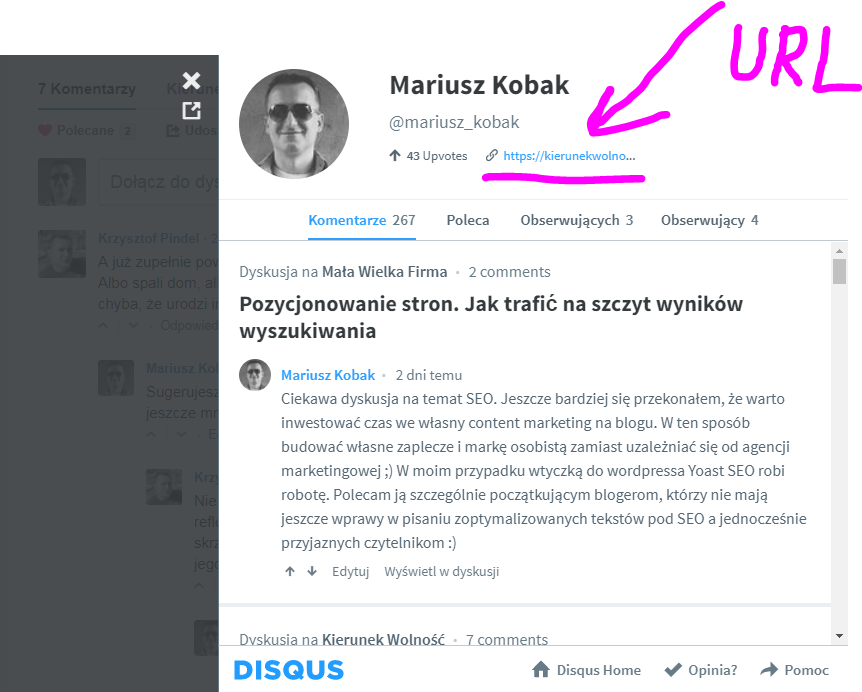Viewport: 862px width, 692px height.
Task: Click Edytuj below the SEO comment
Action: [x=351, y=571]
